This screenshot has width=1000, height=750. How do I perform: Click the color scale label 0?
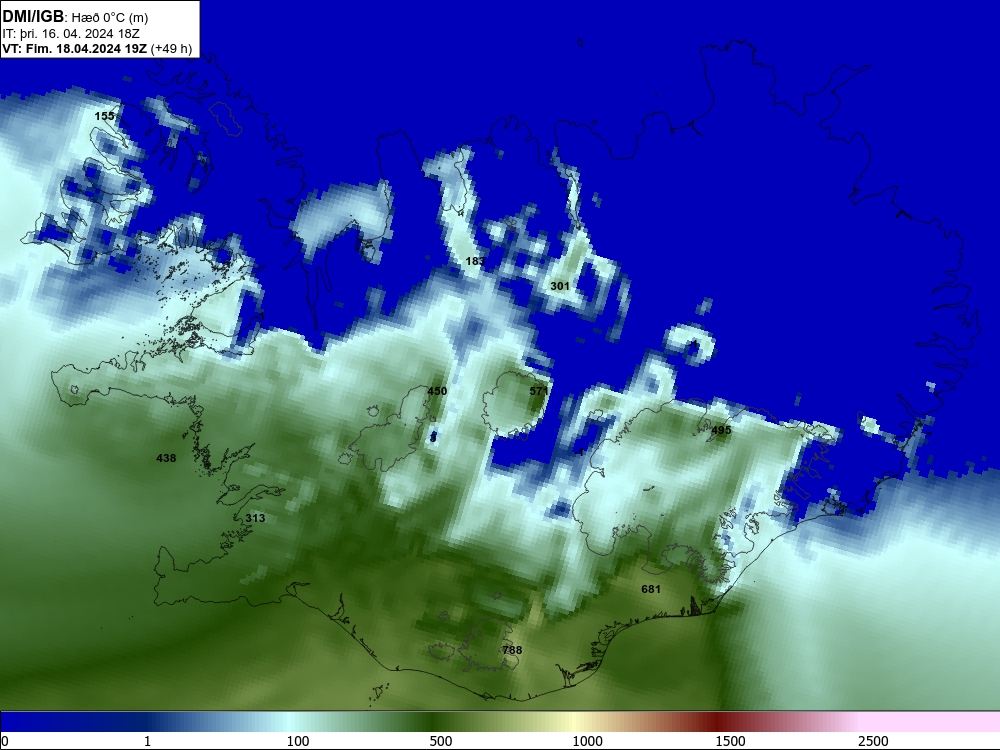coord(5,741)
